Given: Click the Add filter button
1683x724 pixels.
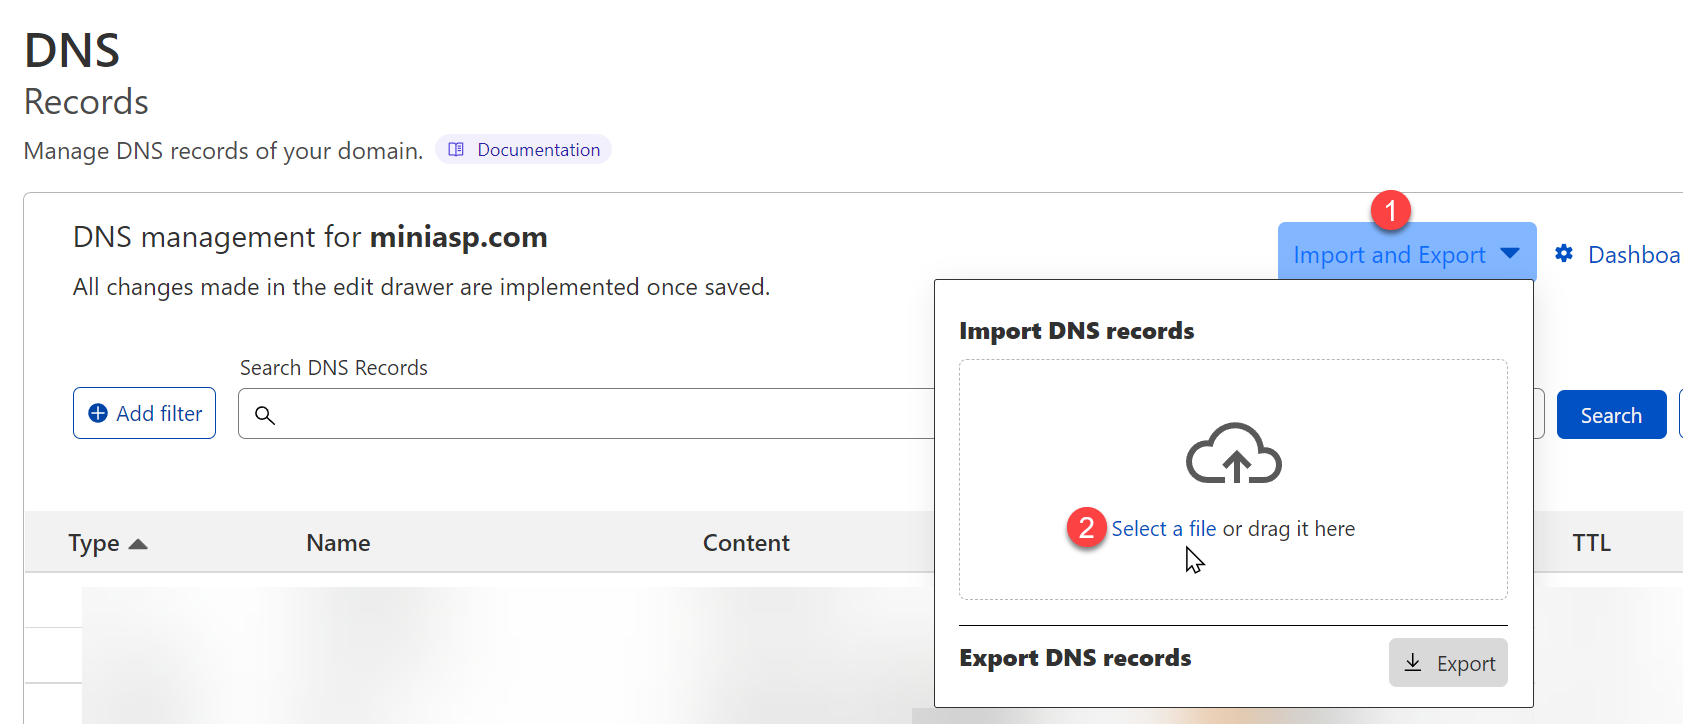Looking at the screenshot, I should 144,413.
